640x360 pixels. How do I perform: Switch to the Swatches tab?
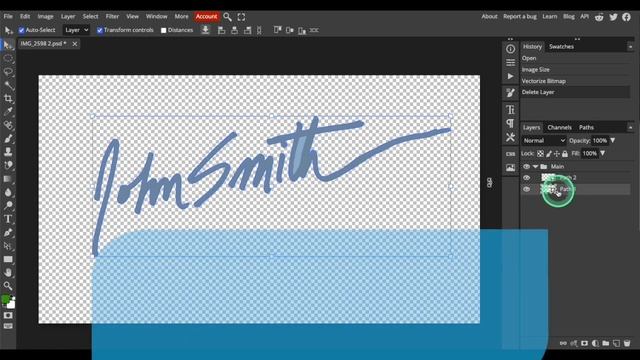click(561, 47)
